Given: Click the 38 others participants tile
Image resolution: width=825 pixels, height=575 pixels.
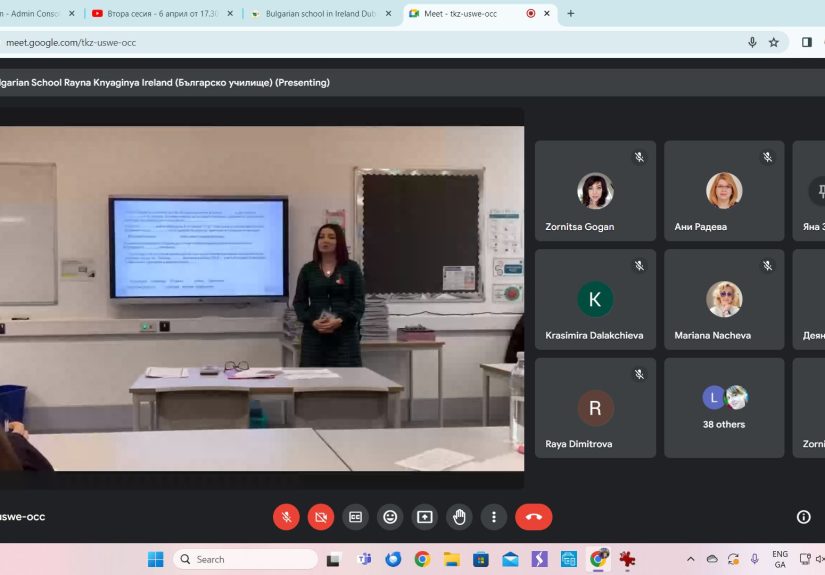Looking at the screenshot, I should [724, 408].
